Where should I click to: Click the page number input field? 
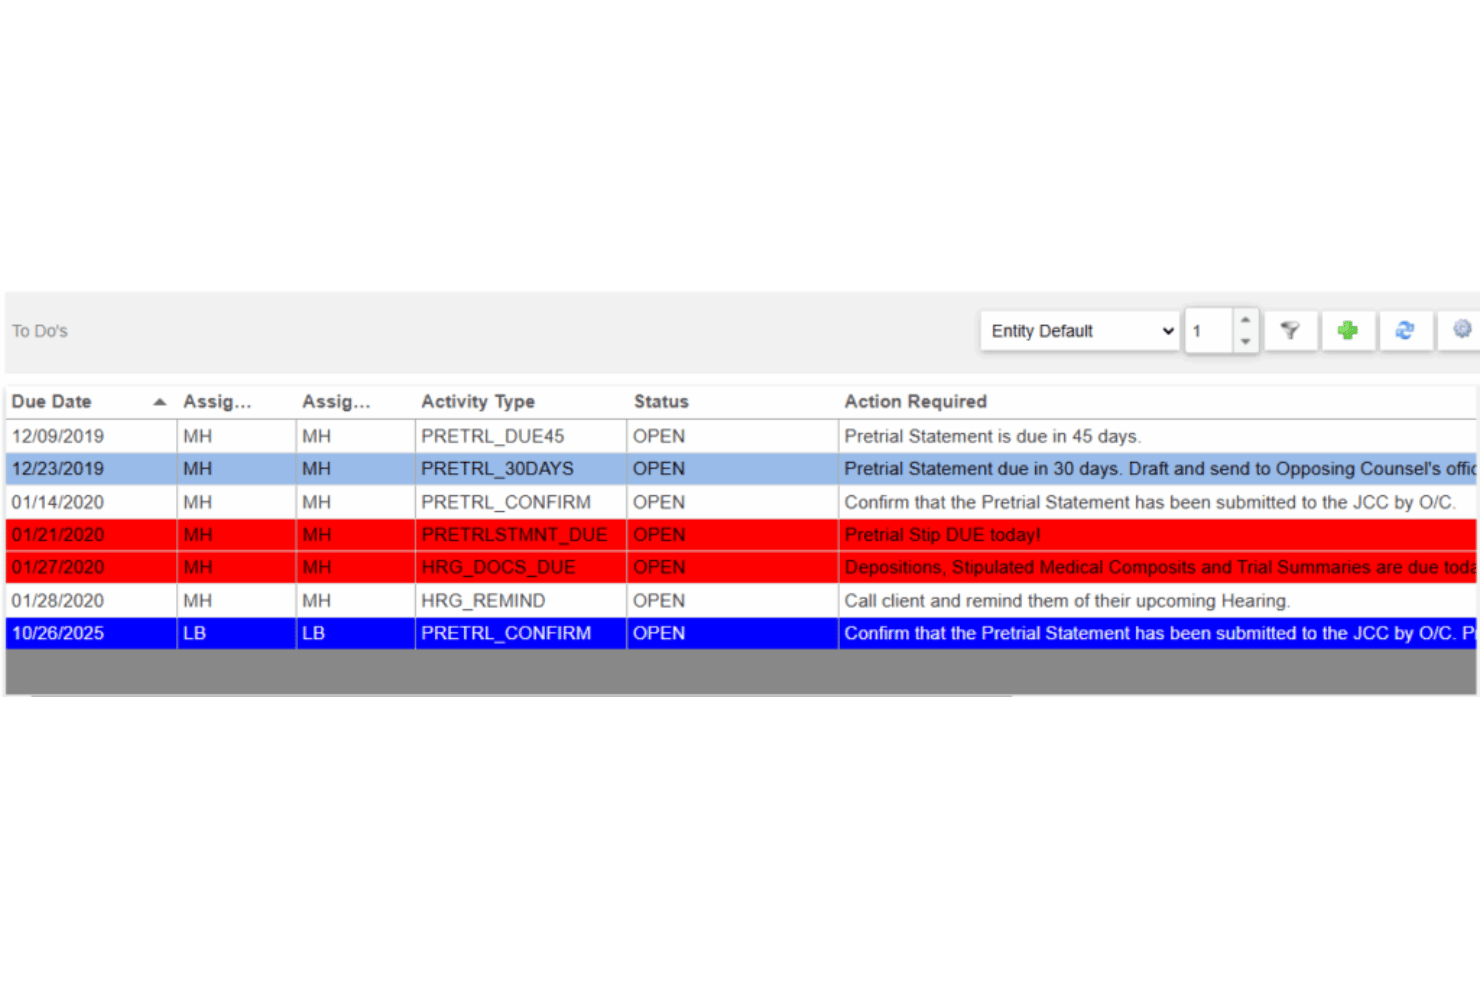click(1208, 331)
